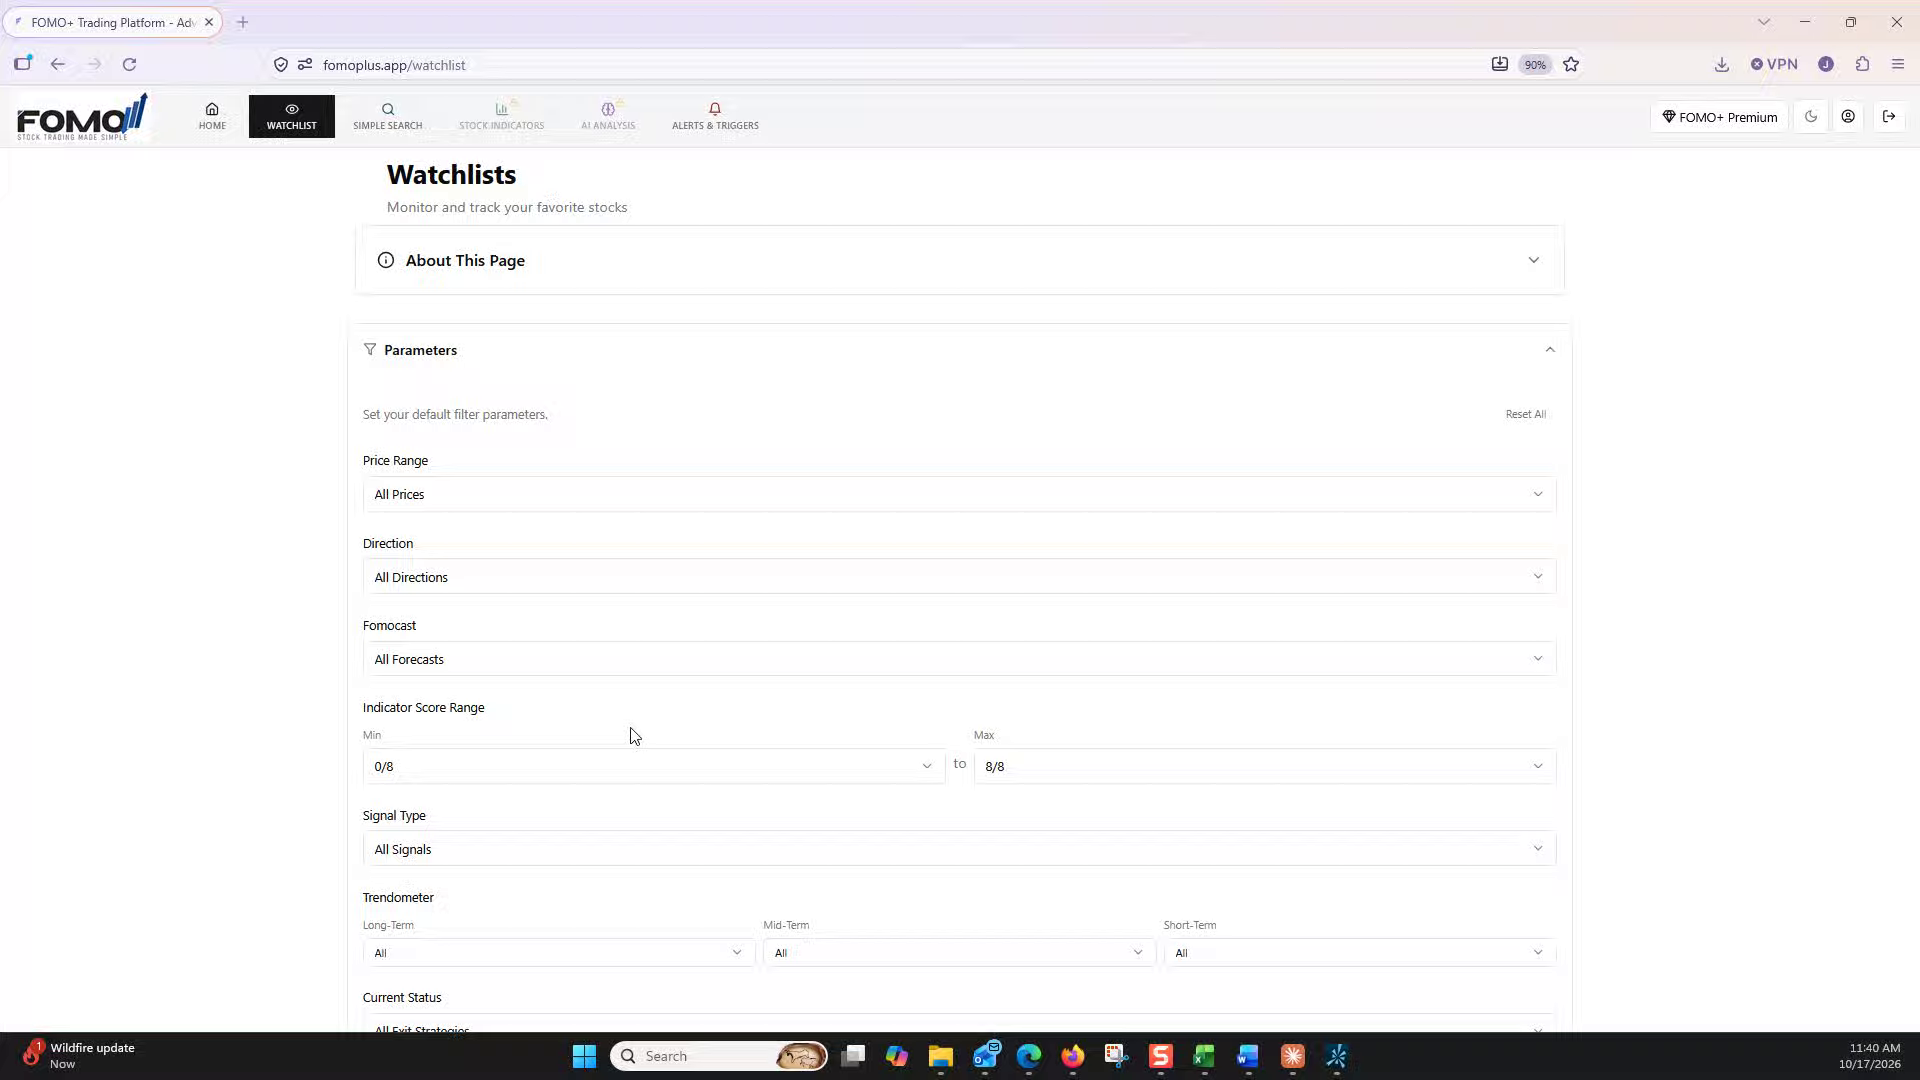Click the address bar URL
Screen dimensions: 1920x1080
[x=394, y=65]
